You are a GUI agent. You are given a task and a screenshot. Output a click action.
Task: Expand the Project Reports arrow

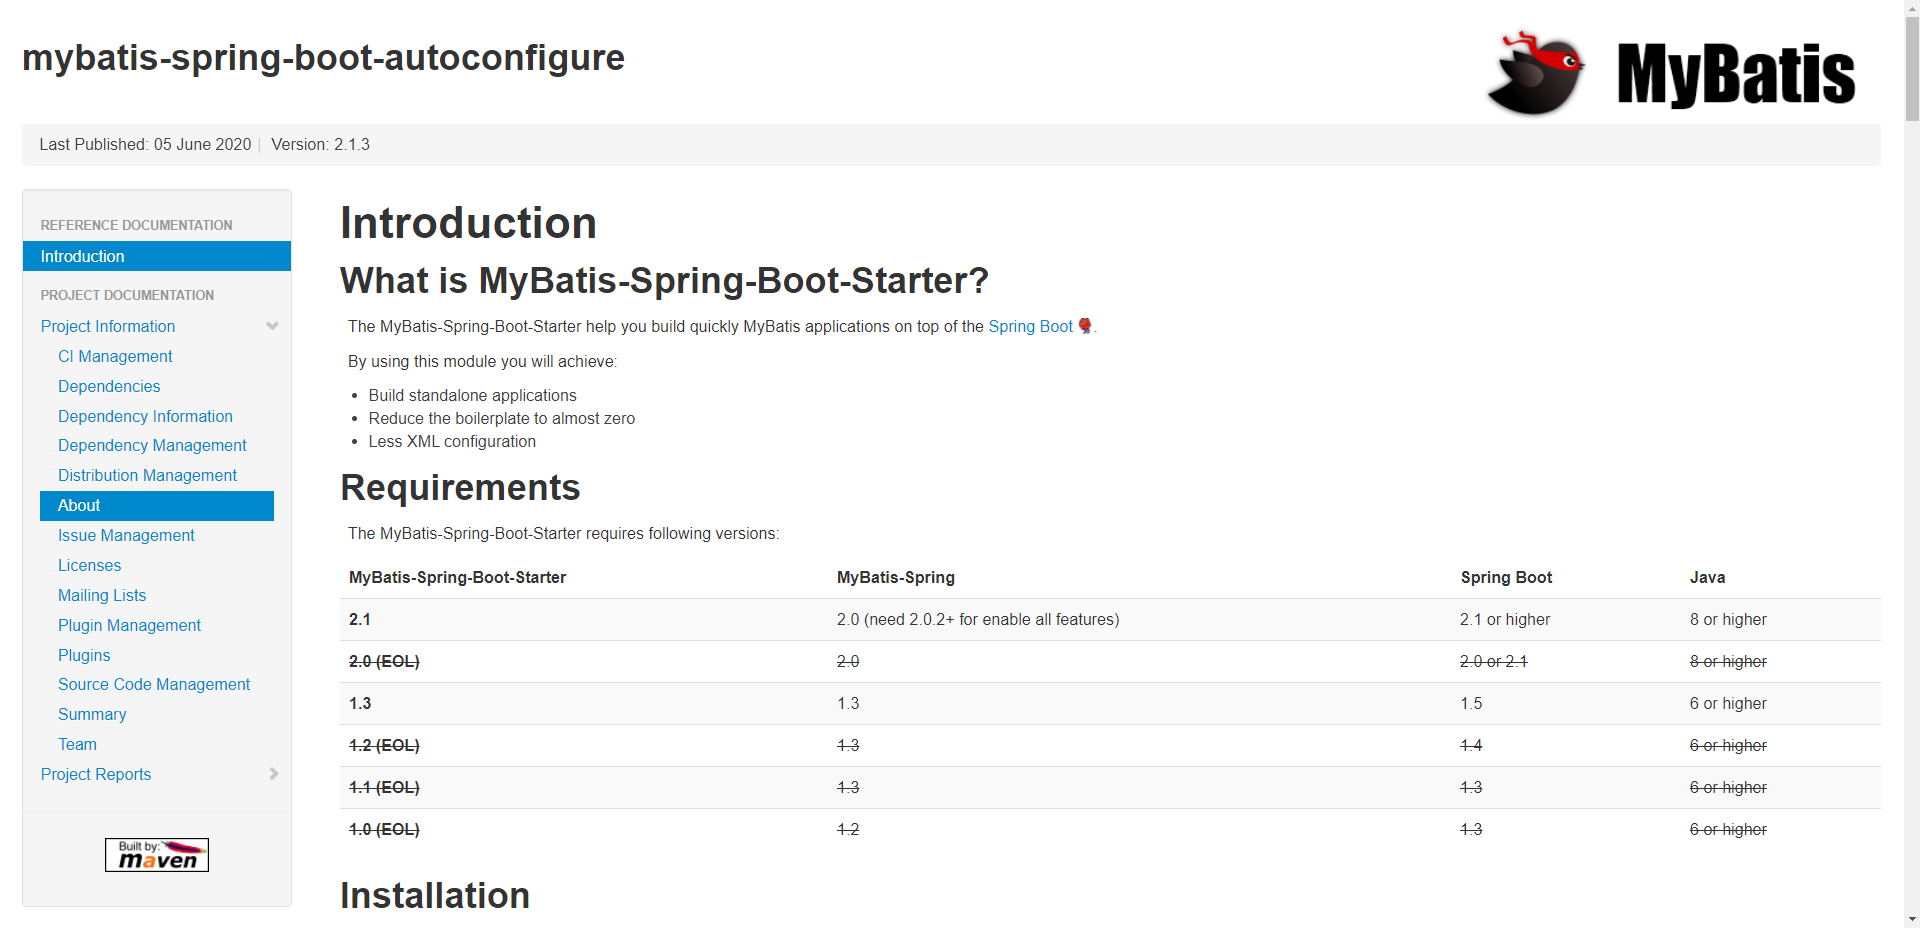click(x=273, y=774)
